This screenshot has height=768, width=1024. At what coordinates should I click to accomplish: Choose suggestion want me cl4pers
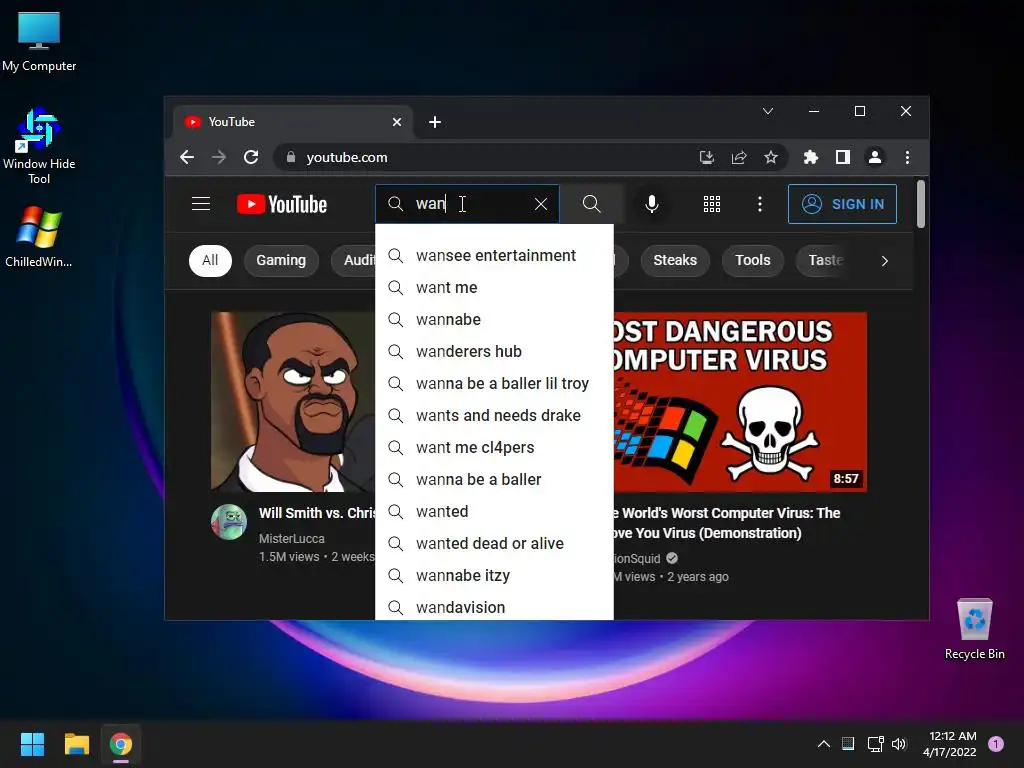click(x=494, y=447)
